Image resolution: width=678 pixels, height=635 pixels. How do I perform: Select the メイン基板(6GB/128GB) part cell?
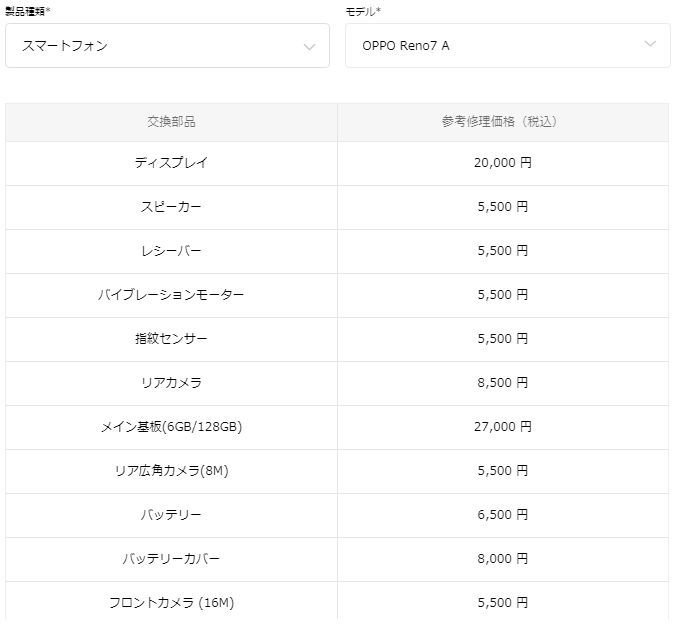click(171, 427)
